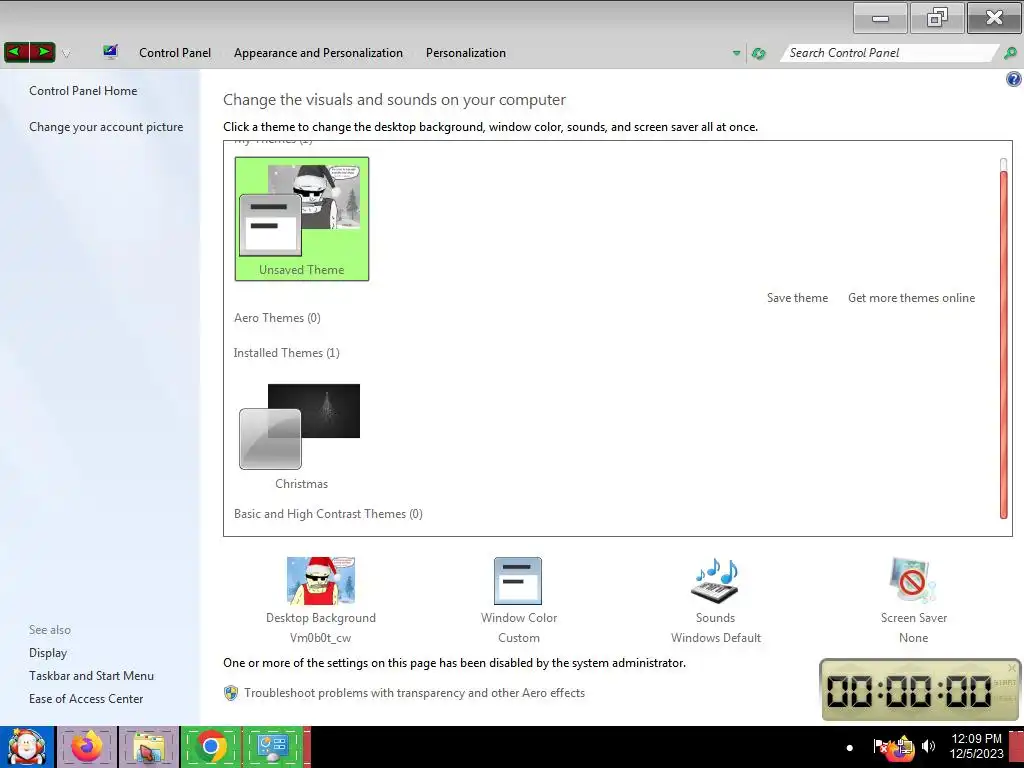Go forward using the green forward arrow

coord(42,52)
